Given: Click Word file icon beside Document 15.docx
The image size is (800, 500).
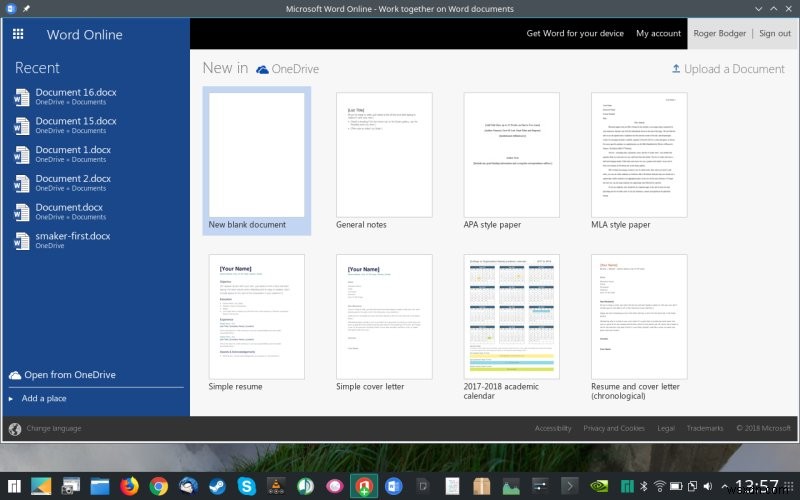Looking at the screenshot, I should (x=21, y=126).
